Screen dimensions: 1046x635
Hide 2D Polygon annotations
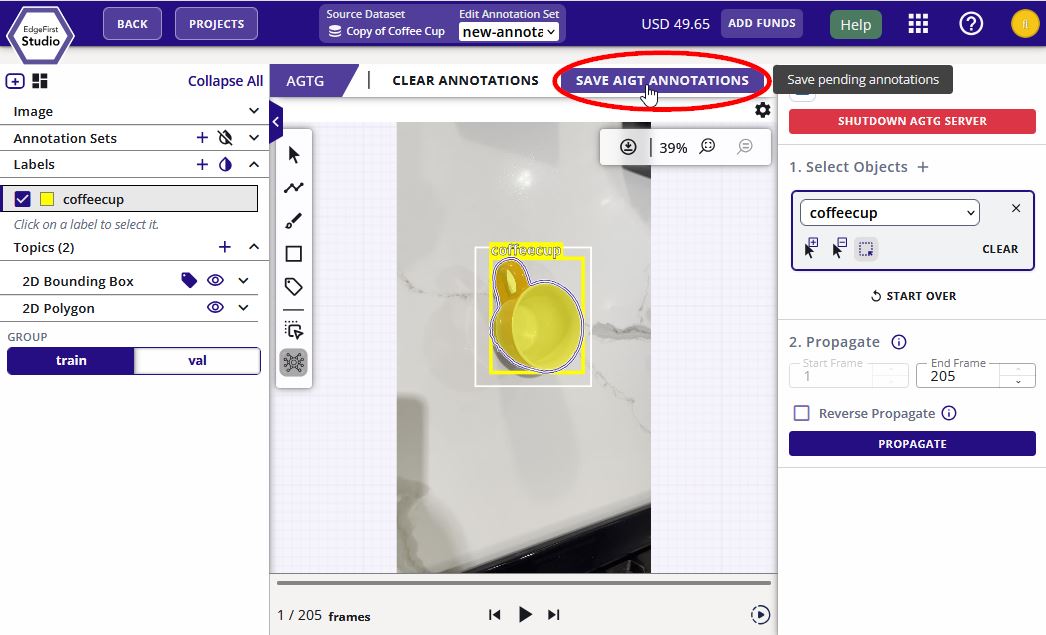click(215, 307)
